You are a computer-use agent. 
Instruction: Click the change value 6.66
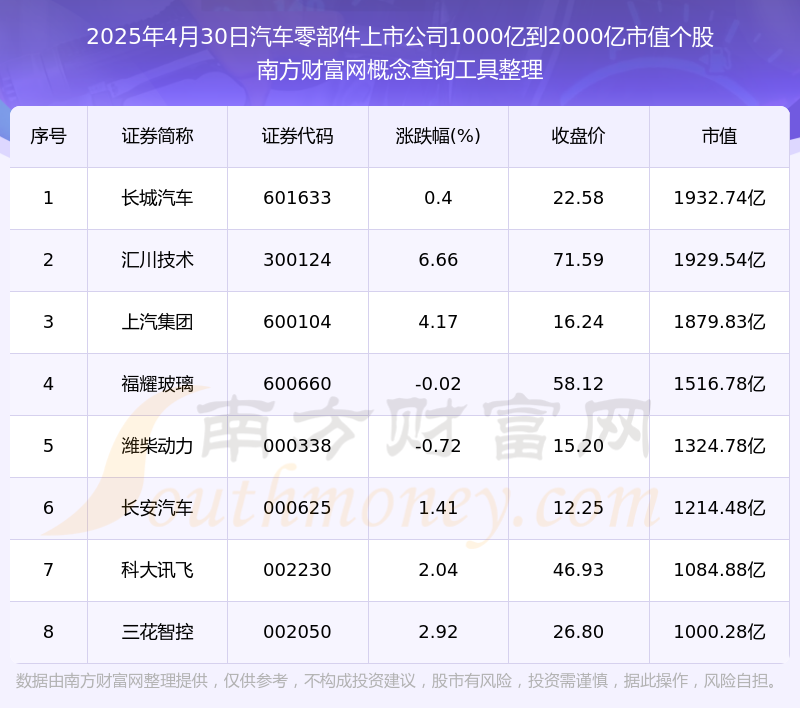pos(438,260)
